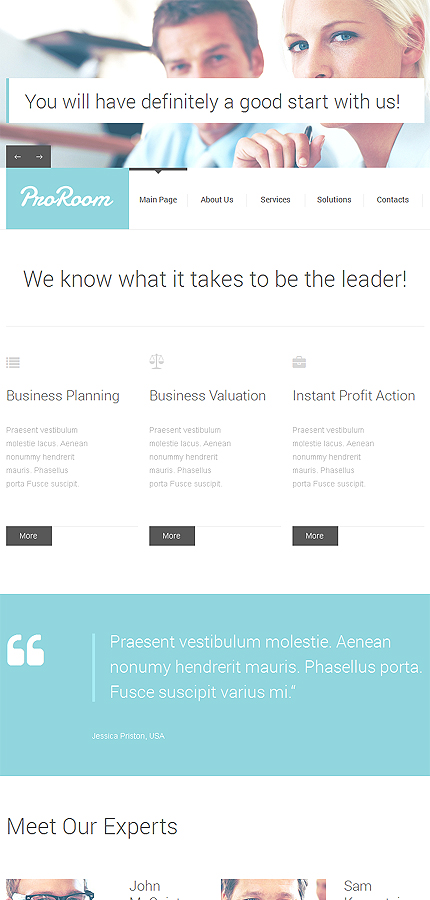Click the Business Valuation heading
Image resolution: width=430 pixels, height=900 pixels.
[x=207, y=395]
